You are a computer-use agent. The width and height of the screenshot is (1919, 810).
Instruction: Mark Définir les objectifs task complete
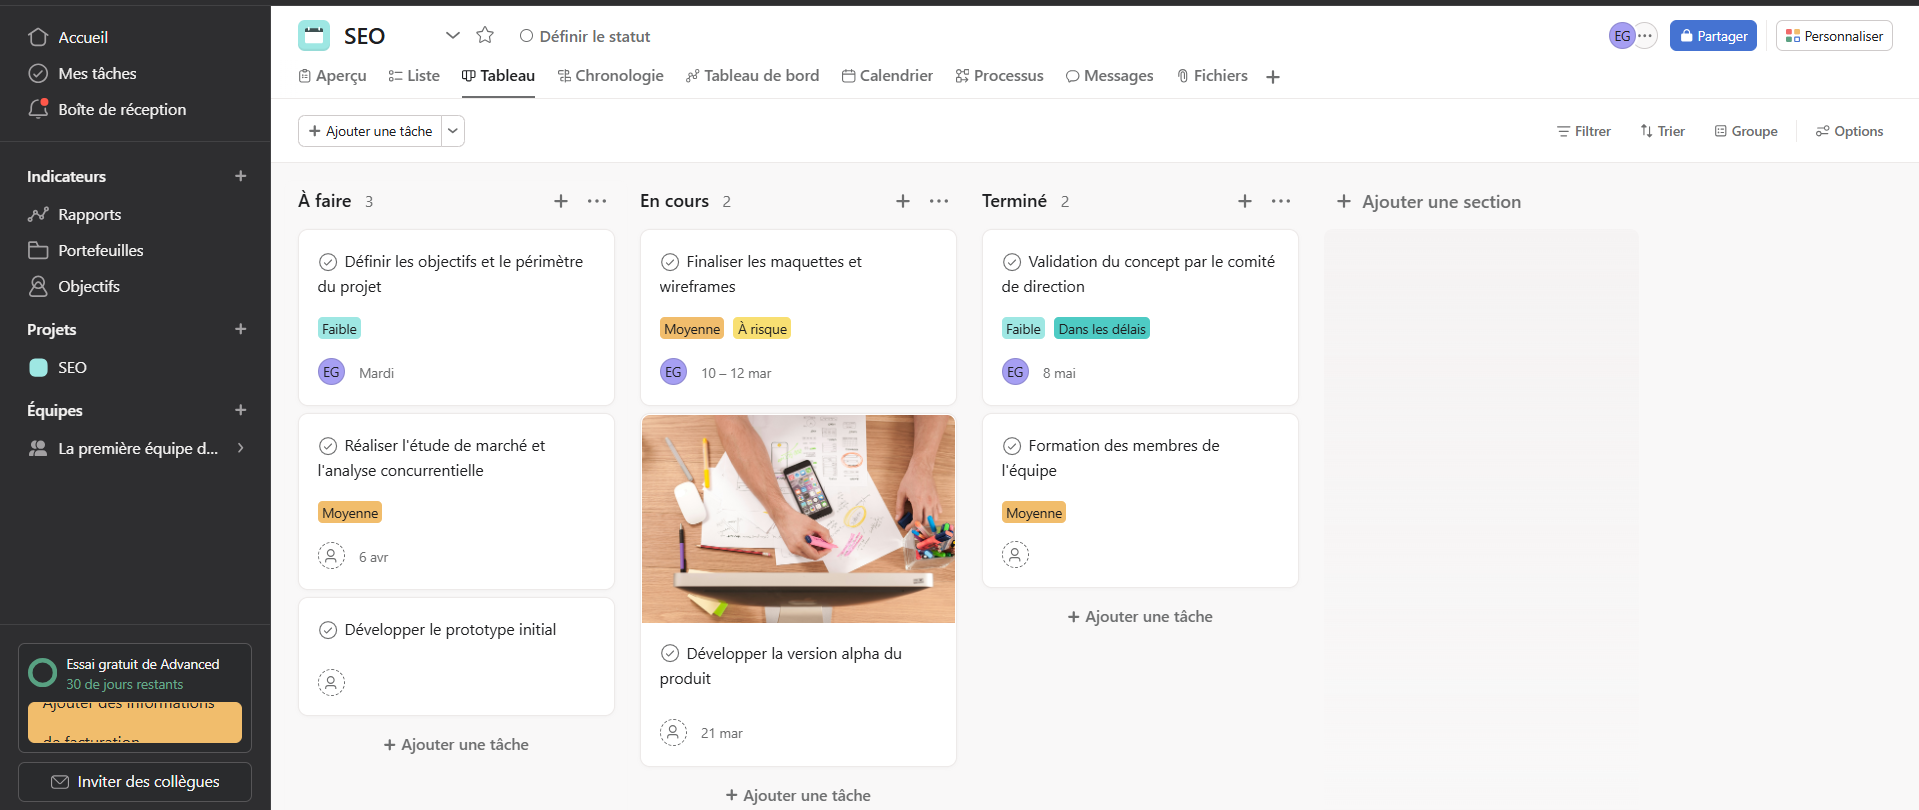point(328,262)
